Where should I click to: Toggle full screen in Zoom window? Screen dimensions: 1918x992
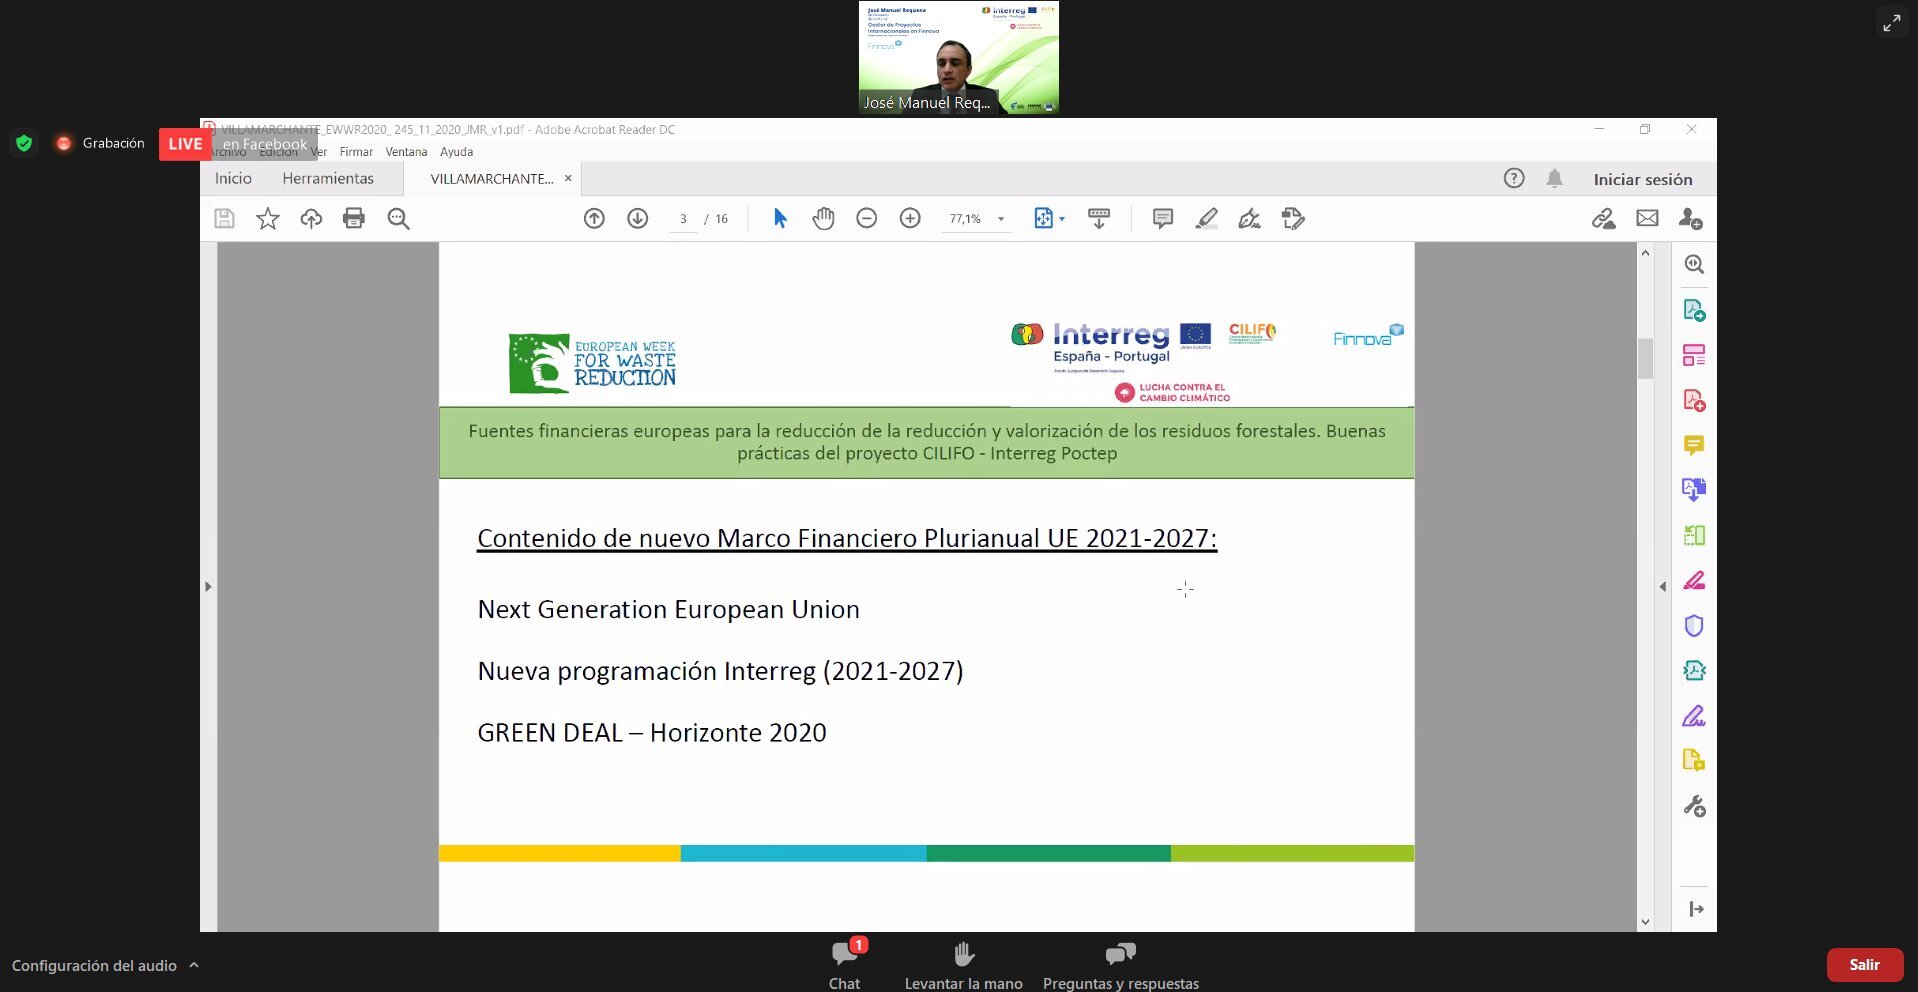[x=1892, y=22]
